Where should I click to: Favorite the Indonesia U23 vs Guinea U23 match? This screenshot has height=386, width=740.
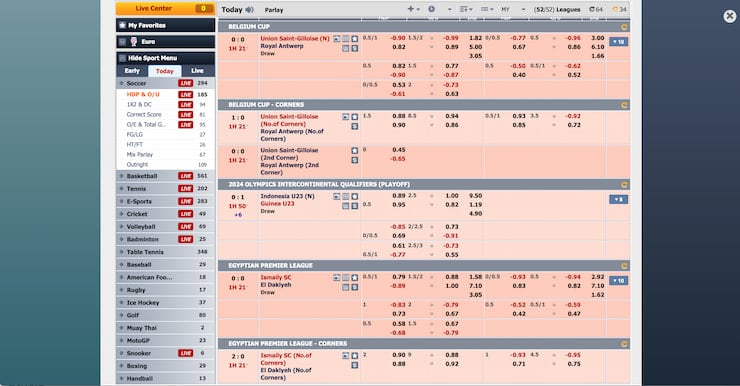point(354,196)
